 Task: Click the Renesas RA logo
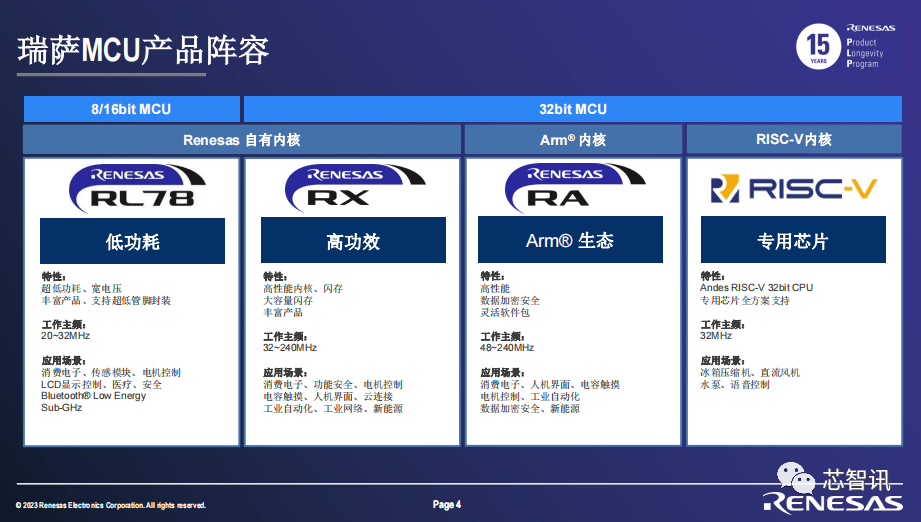click(x=575, y=188)
